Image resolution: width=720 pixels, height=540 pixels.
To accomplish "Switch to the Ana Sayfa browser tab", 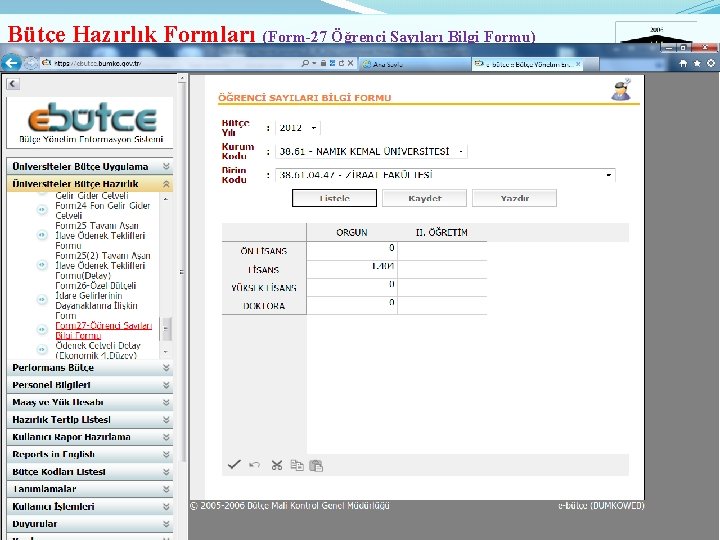I will pyautogui.click(x=413, y=64).
